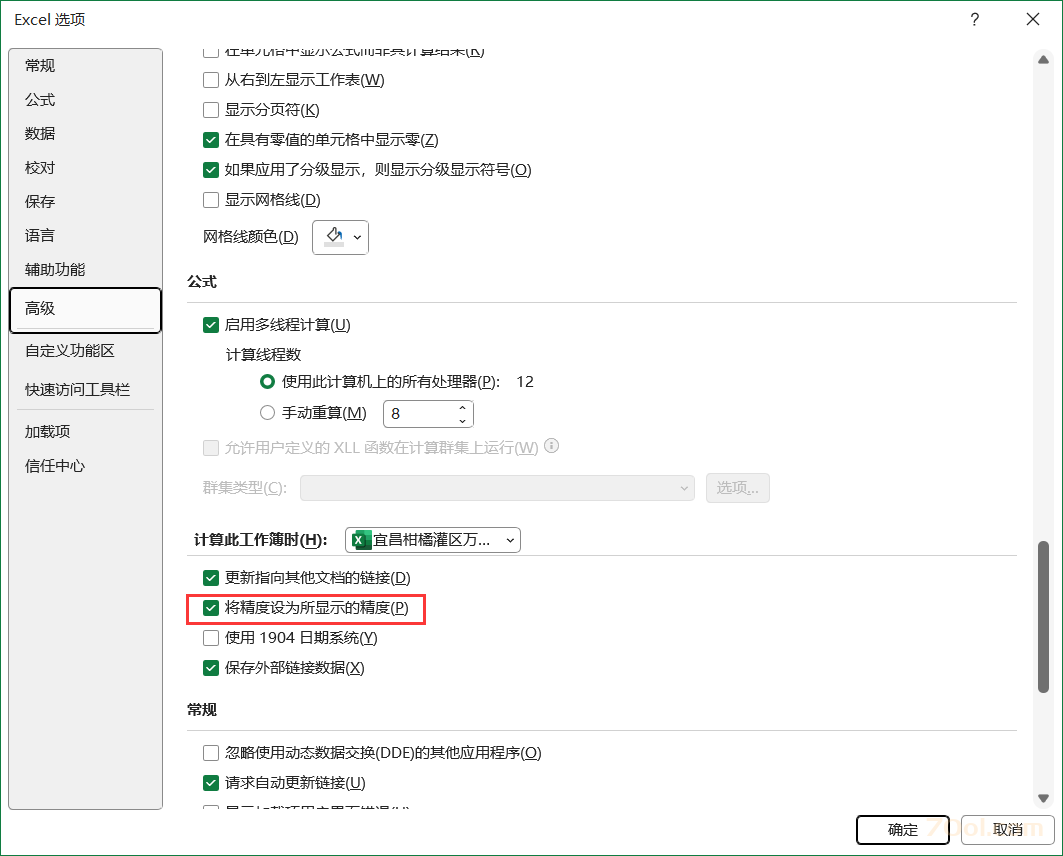Screen dimensions: 1063x856
Task: Toggle 将精度设为所显示的精度 checkbox
Action: [x=211, y=608]
